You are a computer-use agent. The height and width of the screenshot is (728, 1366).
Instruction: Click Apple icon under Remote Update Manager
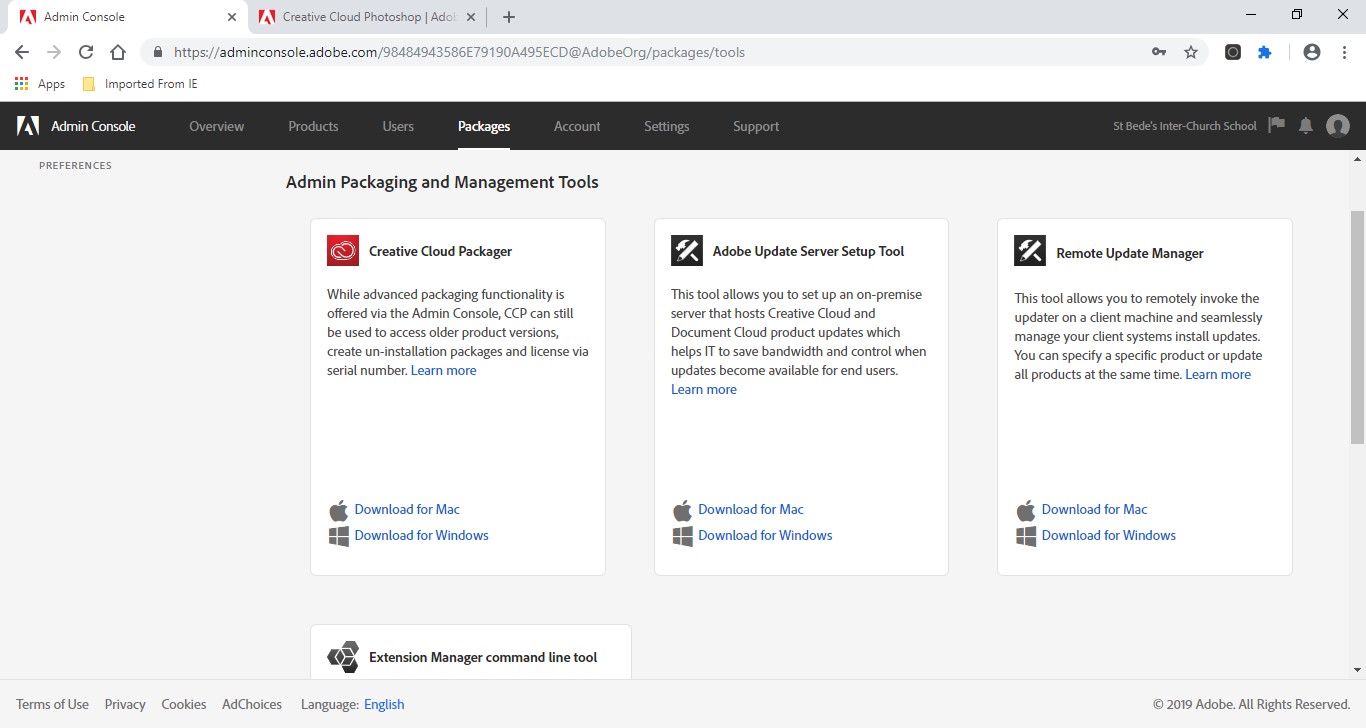(1025, 510)
